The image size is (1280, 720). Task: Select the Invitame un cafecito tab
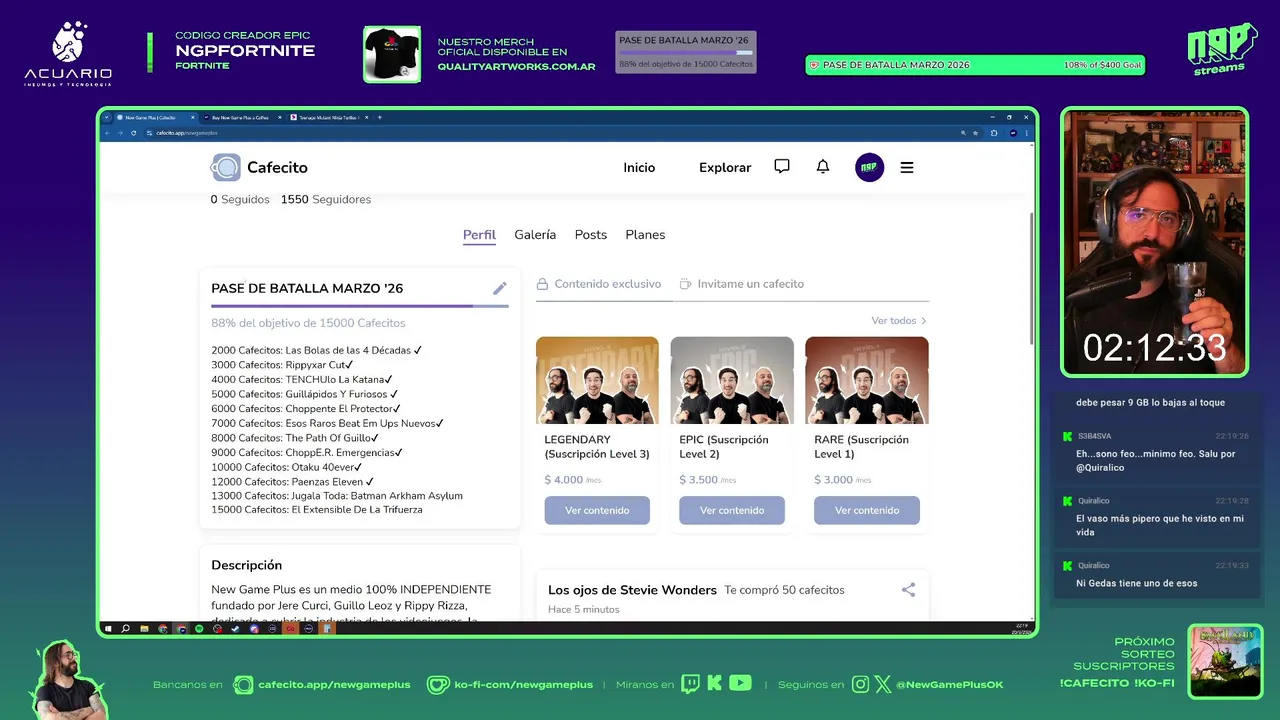pos(741,284)
